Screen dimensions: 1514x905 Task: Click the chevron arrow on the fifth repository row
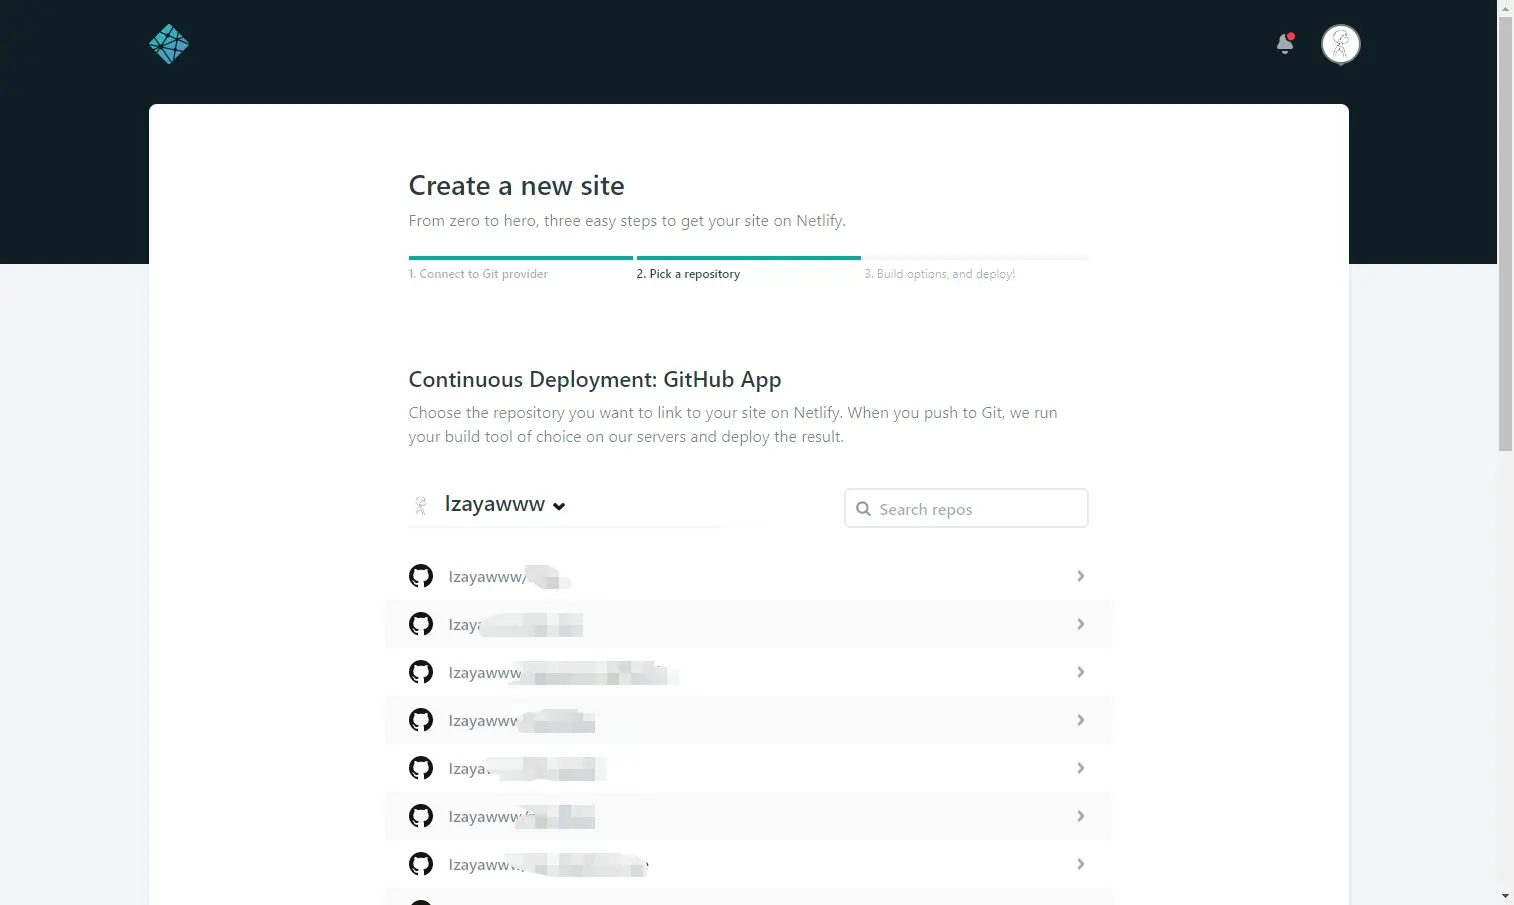1080,768
